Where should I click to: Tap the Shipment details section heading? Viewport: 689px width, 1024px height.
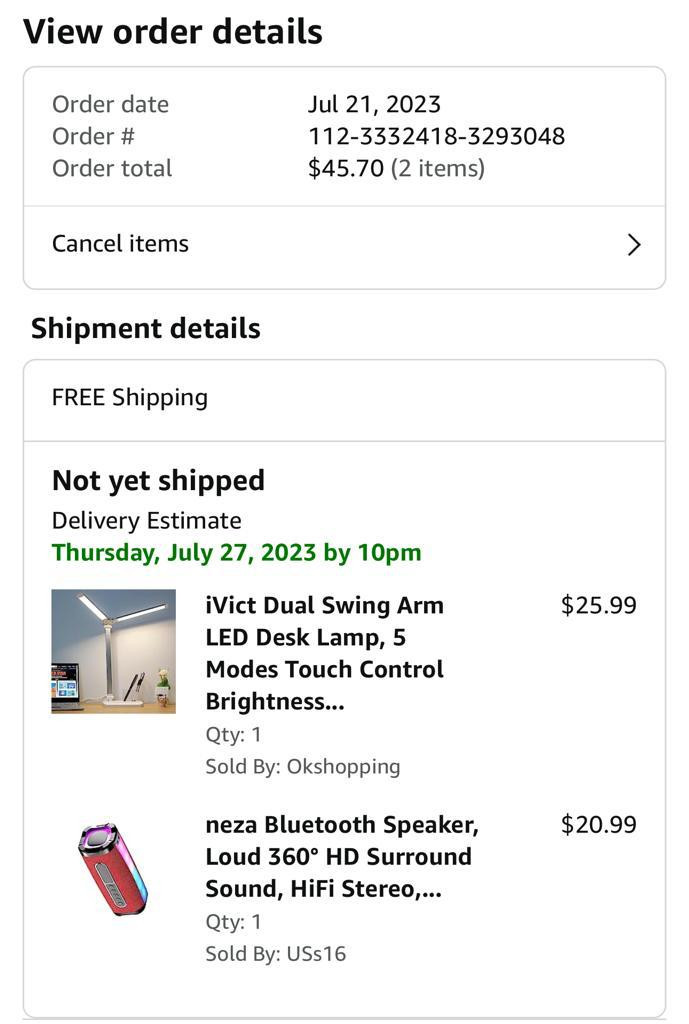[145, 328]
